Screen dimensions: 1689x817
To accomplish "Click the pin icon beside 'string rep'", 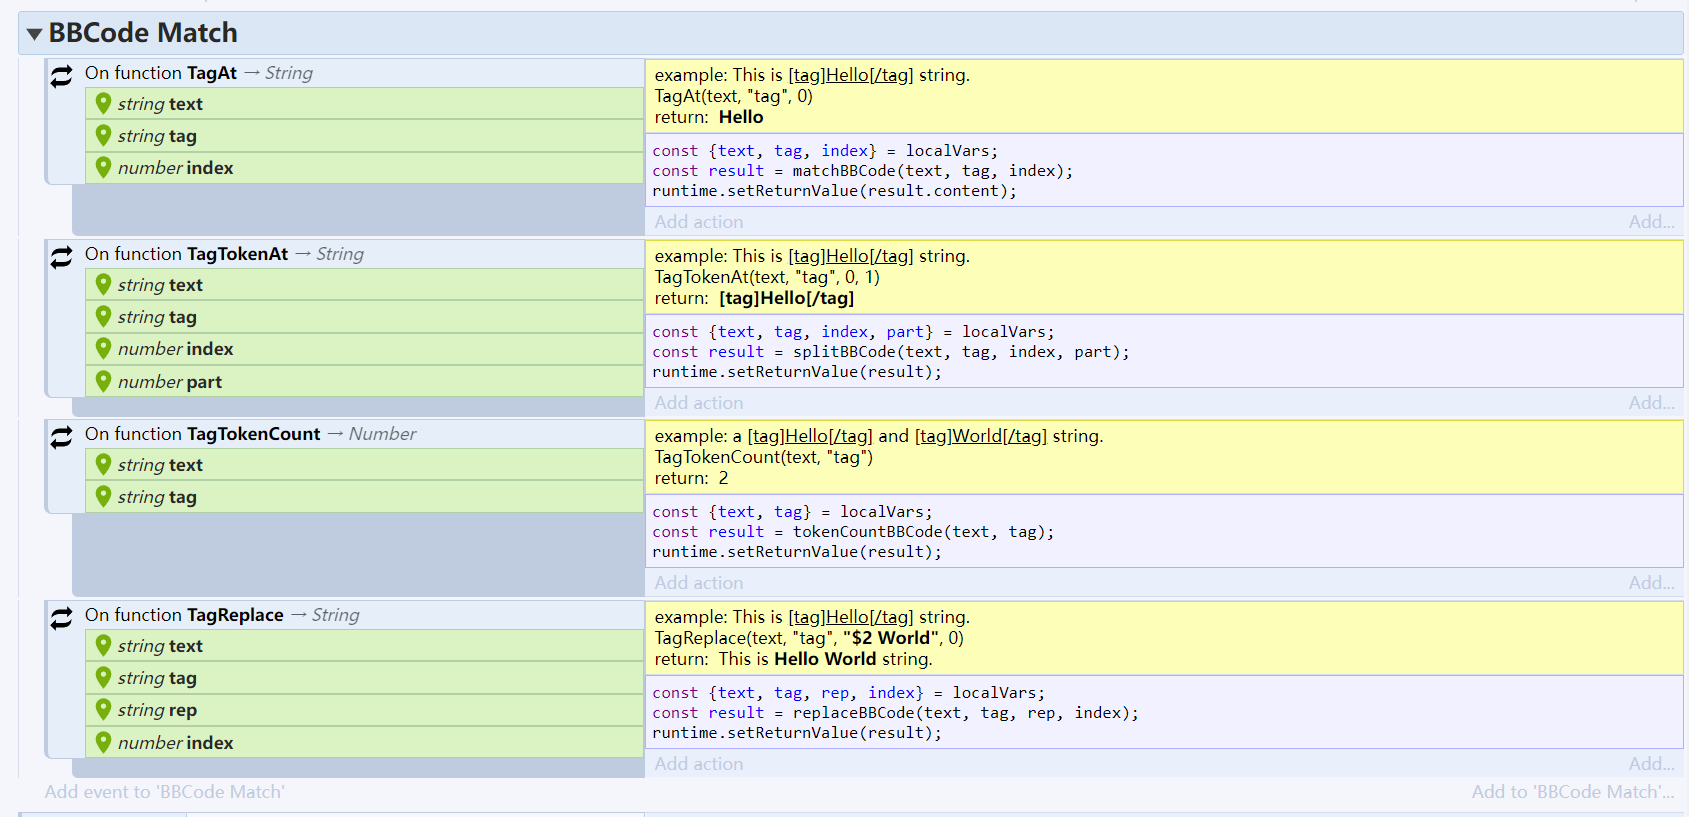I will (103, 709).
